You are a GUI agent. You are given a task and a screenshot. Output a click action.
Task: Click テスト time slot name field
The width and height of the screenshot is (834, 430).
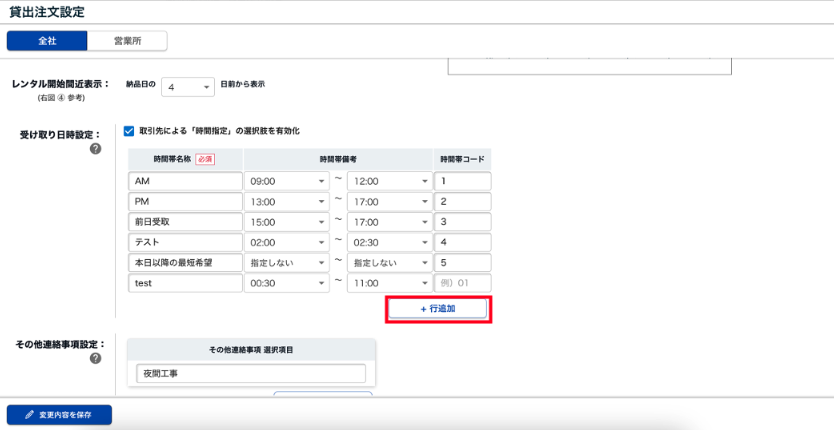(x=186, y=242)
